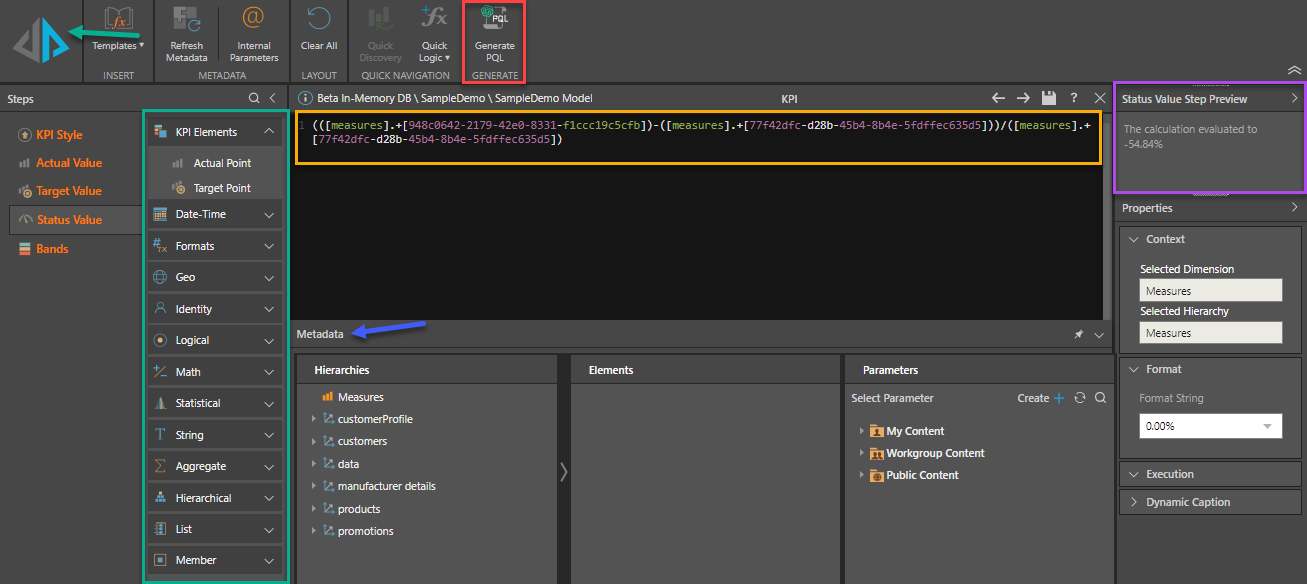
Task: Open help with the question mark icon
Action: click(1074, 98)
